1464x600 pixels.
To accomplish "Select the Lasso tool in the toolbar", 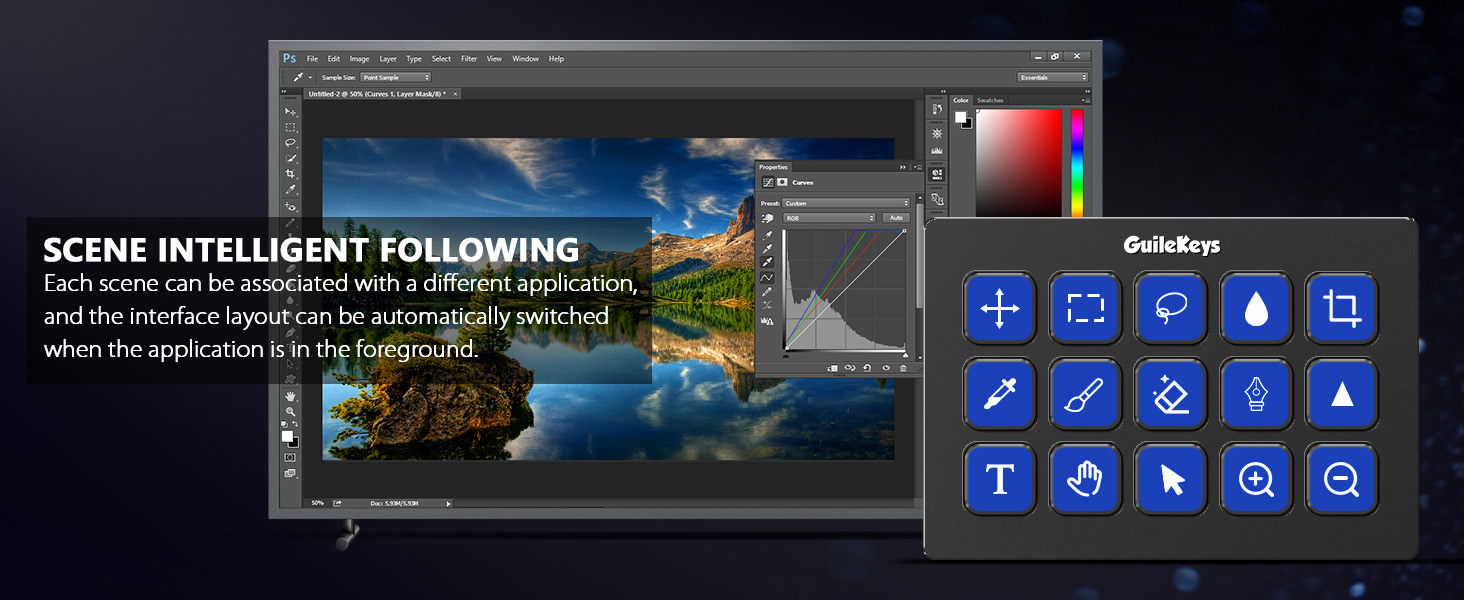I will tap(290, 143).
